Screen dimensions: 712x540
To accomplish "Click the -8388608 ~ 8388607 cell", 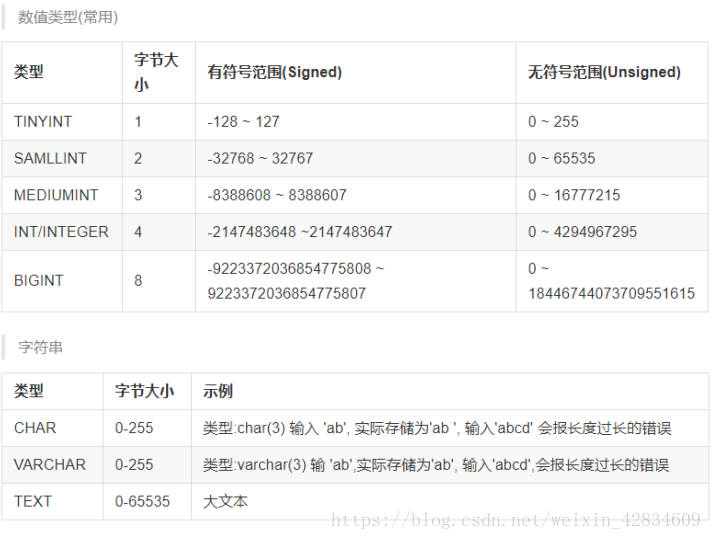I will [356, 195].
